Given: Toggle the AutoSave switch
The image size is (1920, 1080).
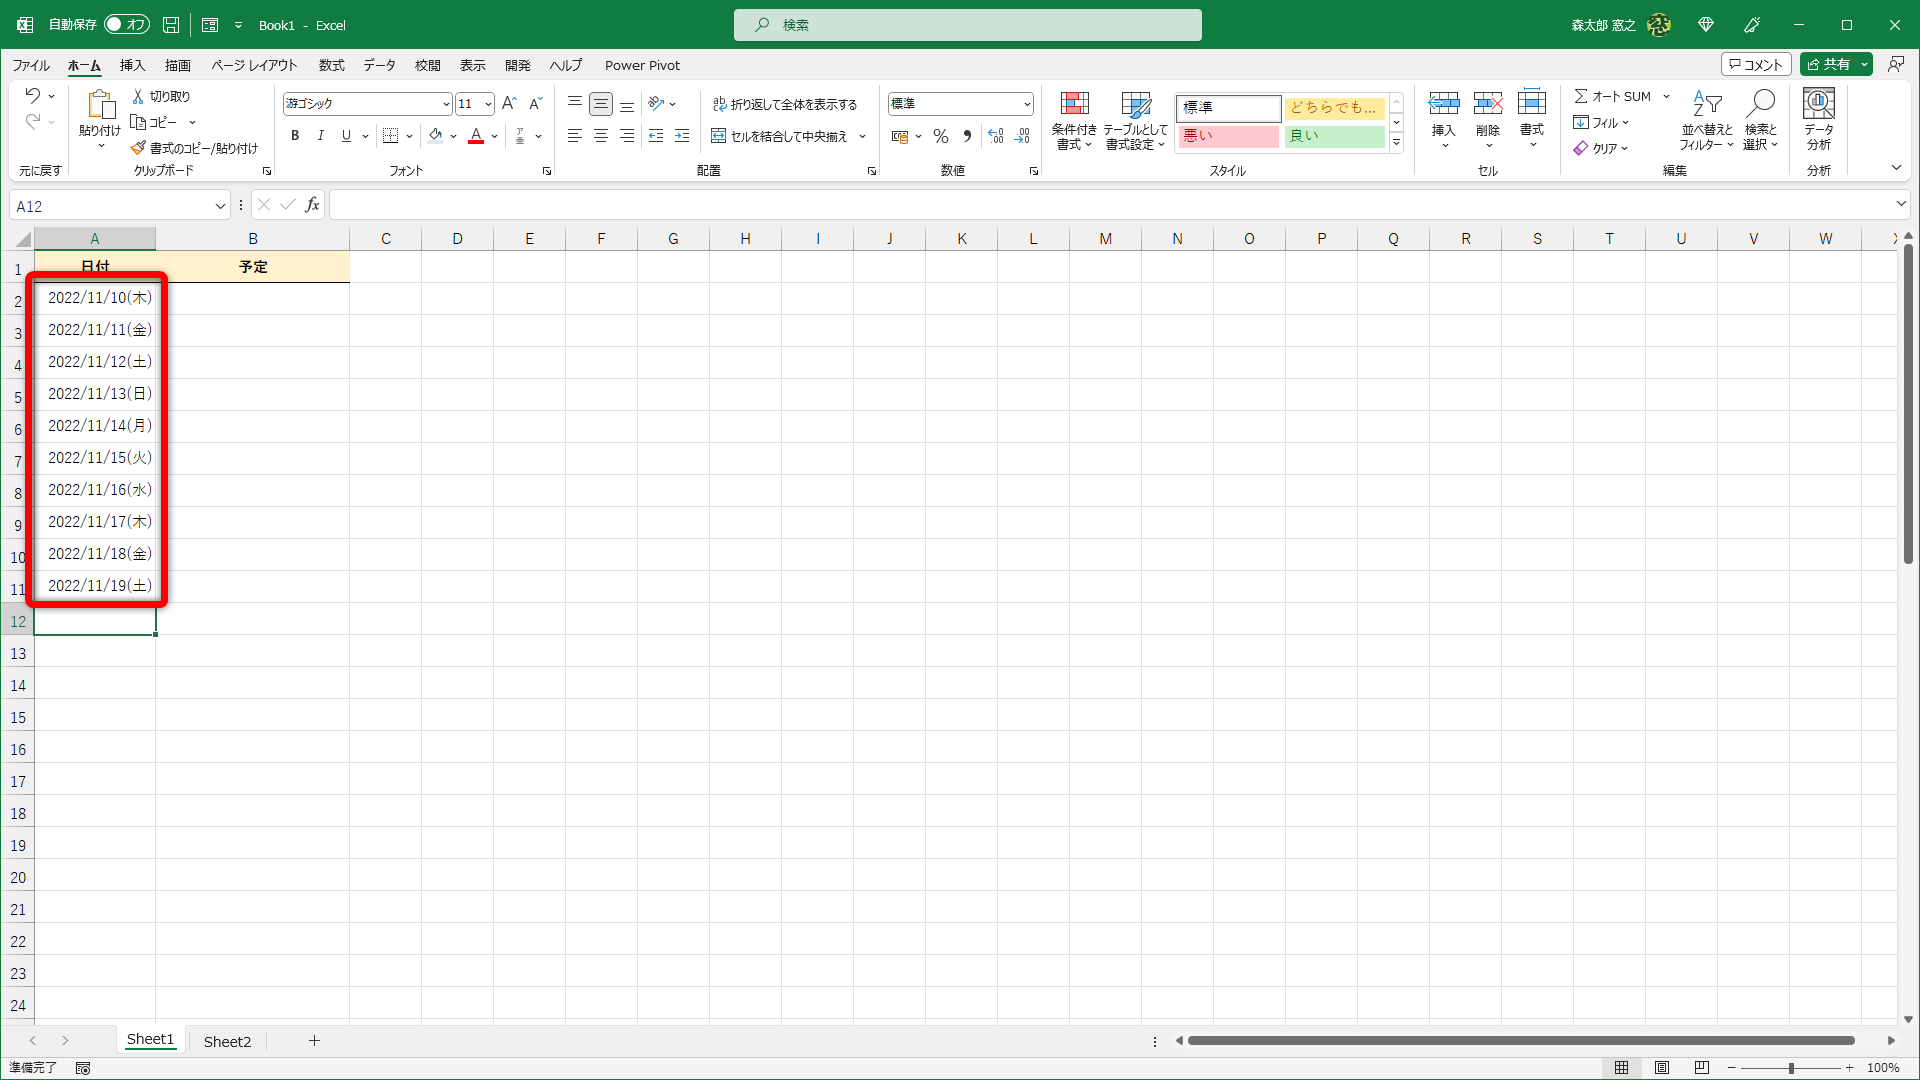Looking at the screenshot, I should click(127, 25).
